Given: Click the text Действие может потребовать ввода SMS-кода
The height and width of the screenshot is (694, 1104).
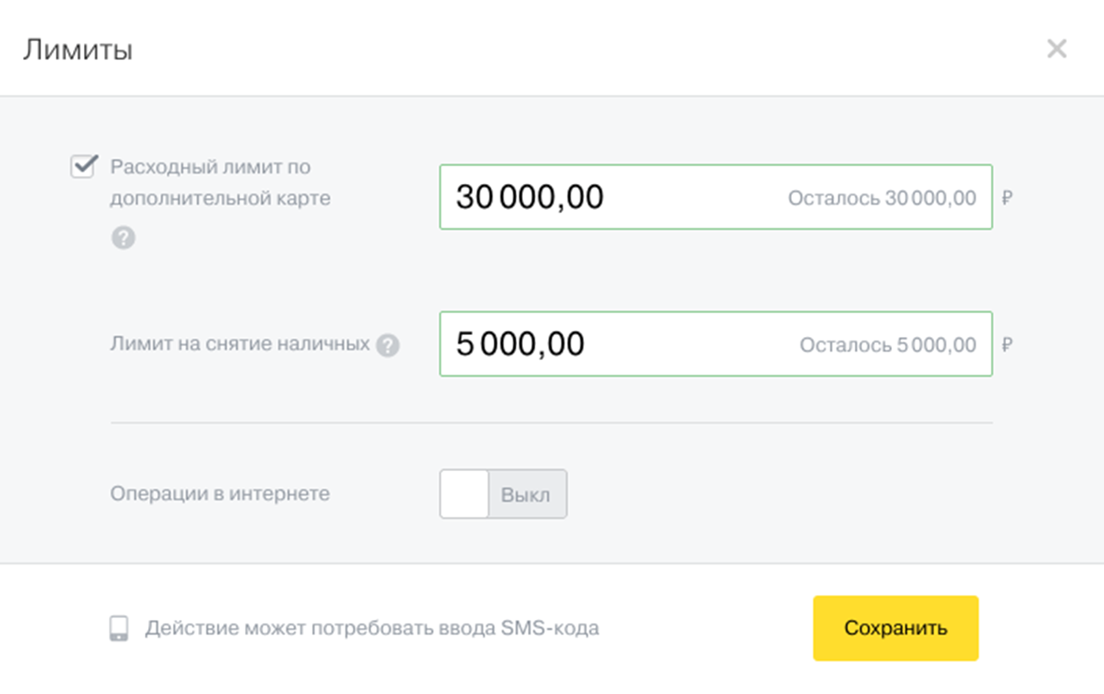Looking at the screenshot, I should (372, 628).
